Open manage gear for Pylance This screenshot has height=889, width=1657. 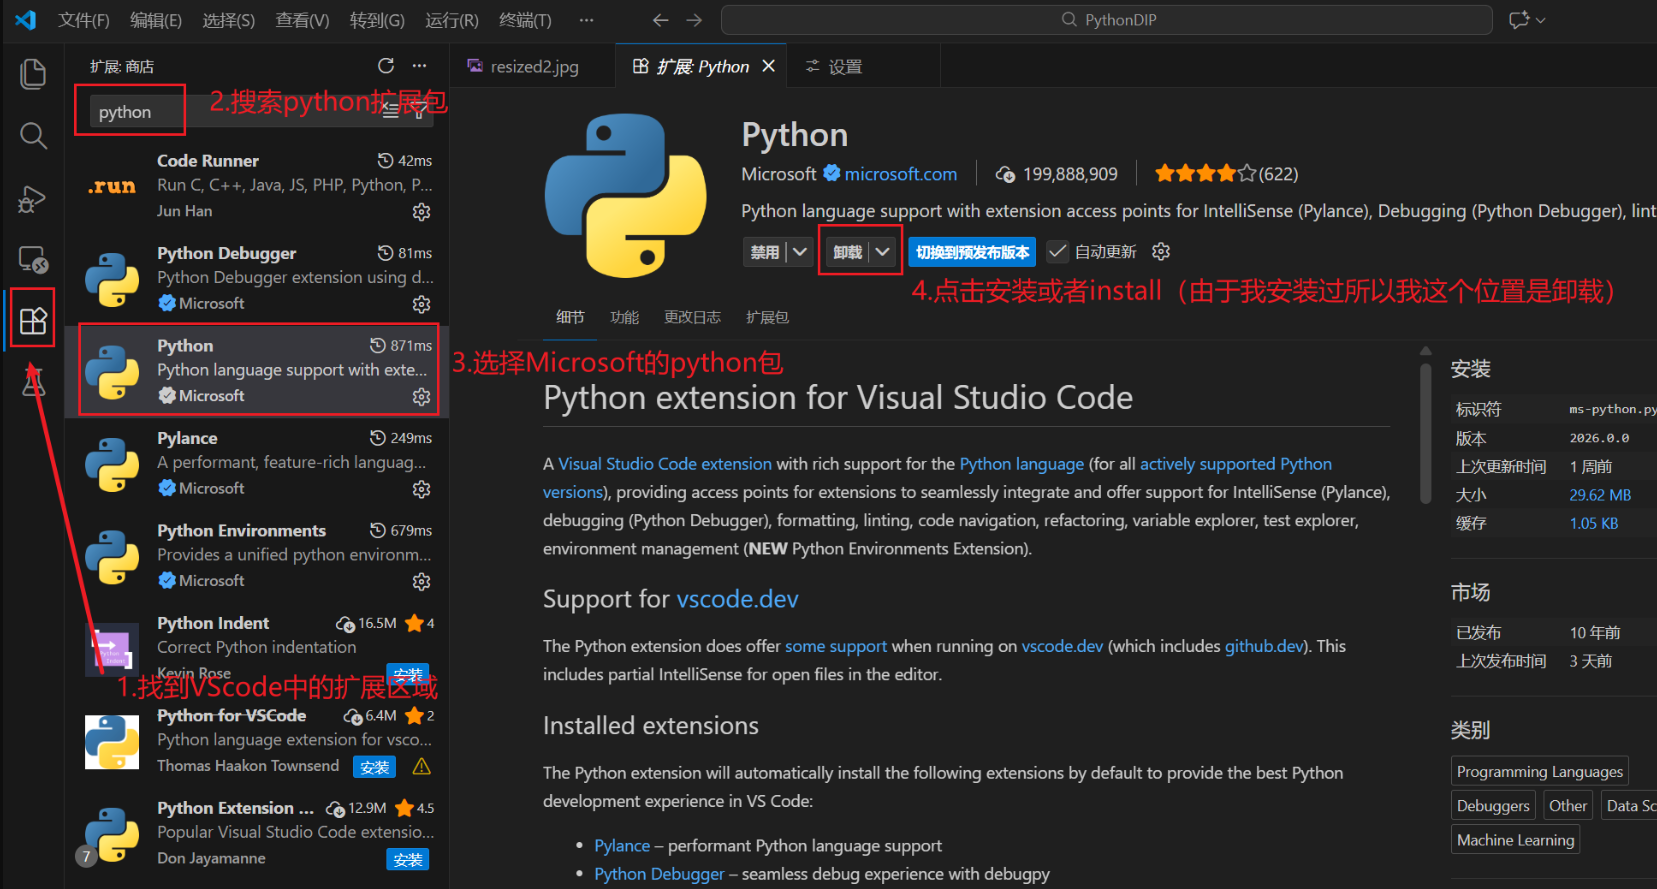tap(422, 489)
